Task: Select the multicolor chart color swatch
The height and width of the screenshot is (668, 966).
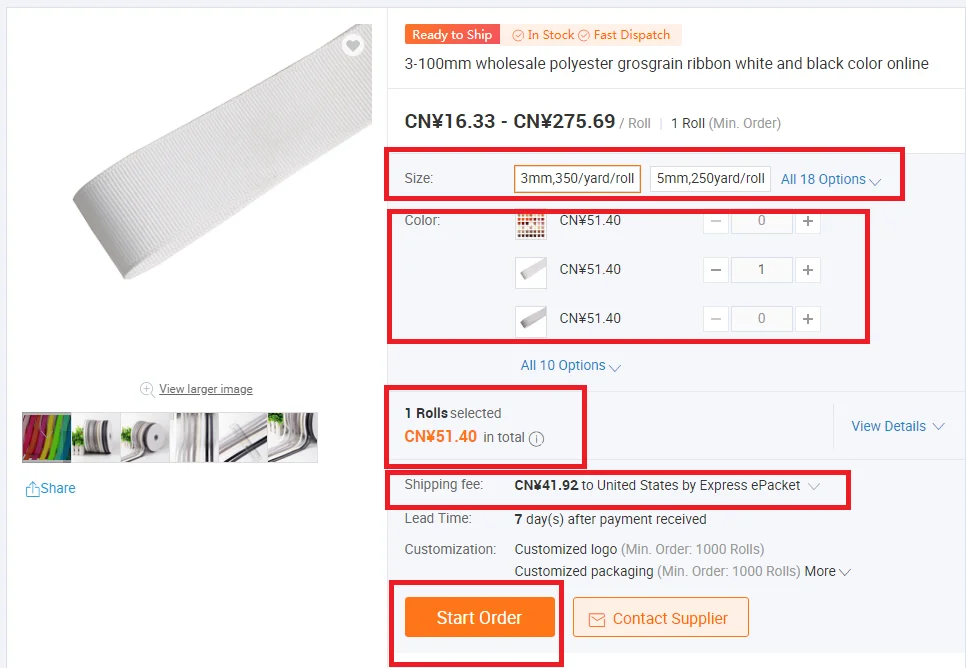Action: (530, 225)
